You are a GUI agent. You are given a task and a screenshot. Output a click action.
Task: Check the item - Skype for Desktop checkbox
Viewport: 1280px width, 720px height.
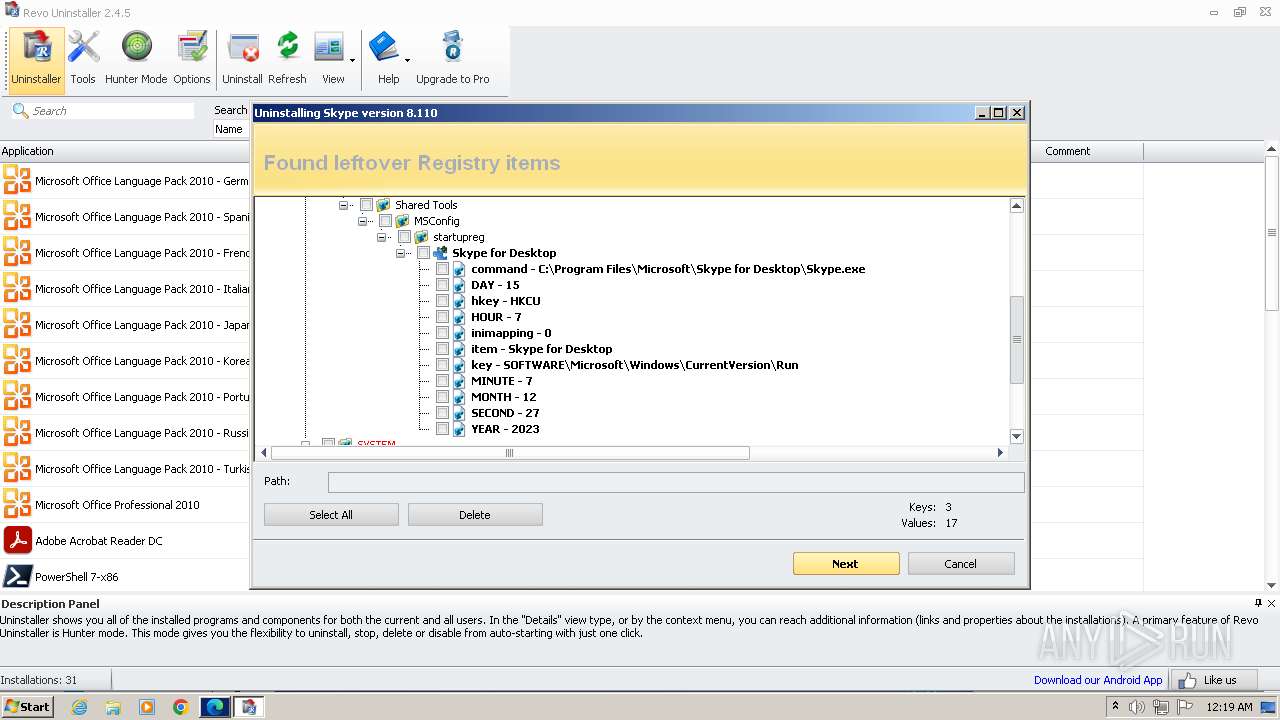click(442, 349)
